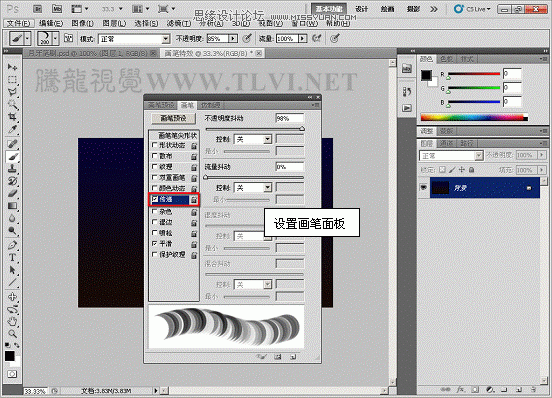Viewport: 552px width, 398px height.
Task: Click the lock-all icon in Layers panel
Action: tap(472, 170)
